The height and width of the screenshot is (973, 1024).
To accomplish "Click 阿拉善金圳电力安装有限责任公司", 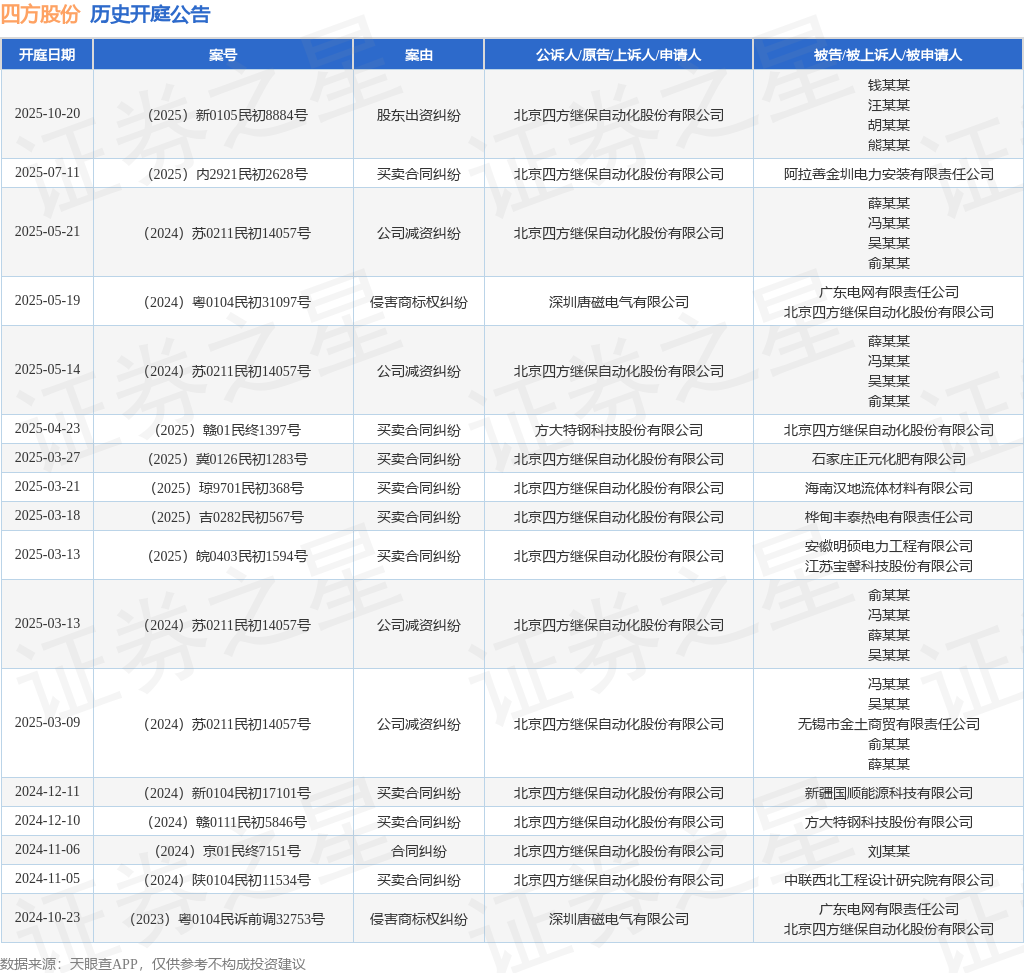I will 889,174.
